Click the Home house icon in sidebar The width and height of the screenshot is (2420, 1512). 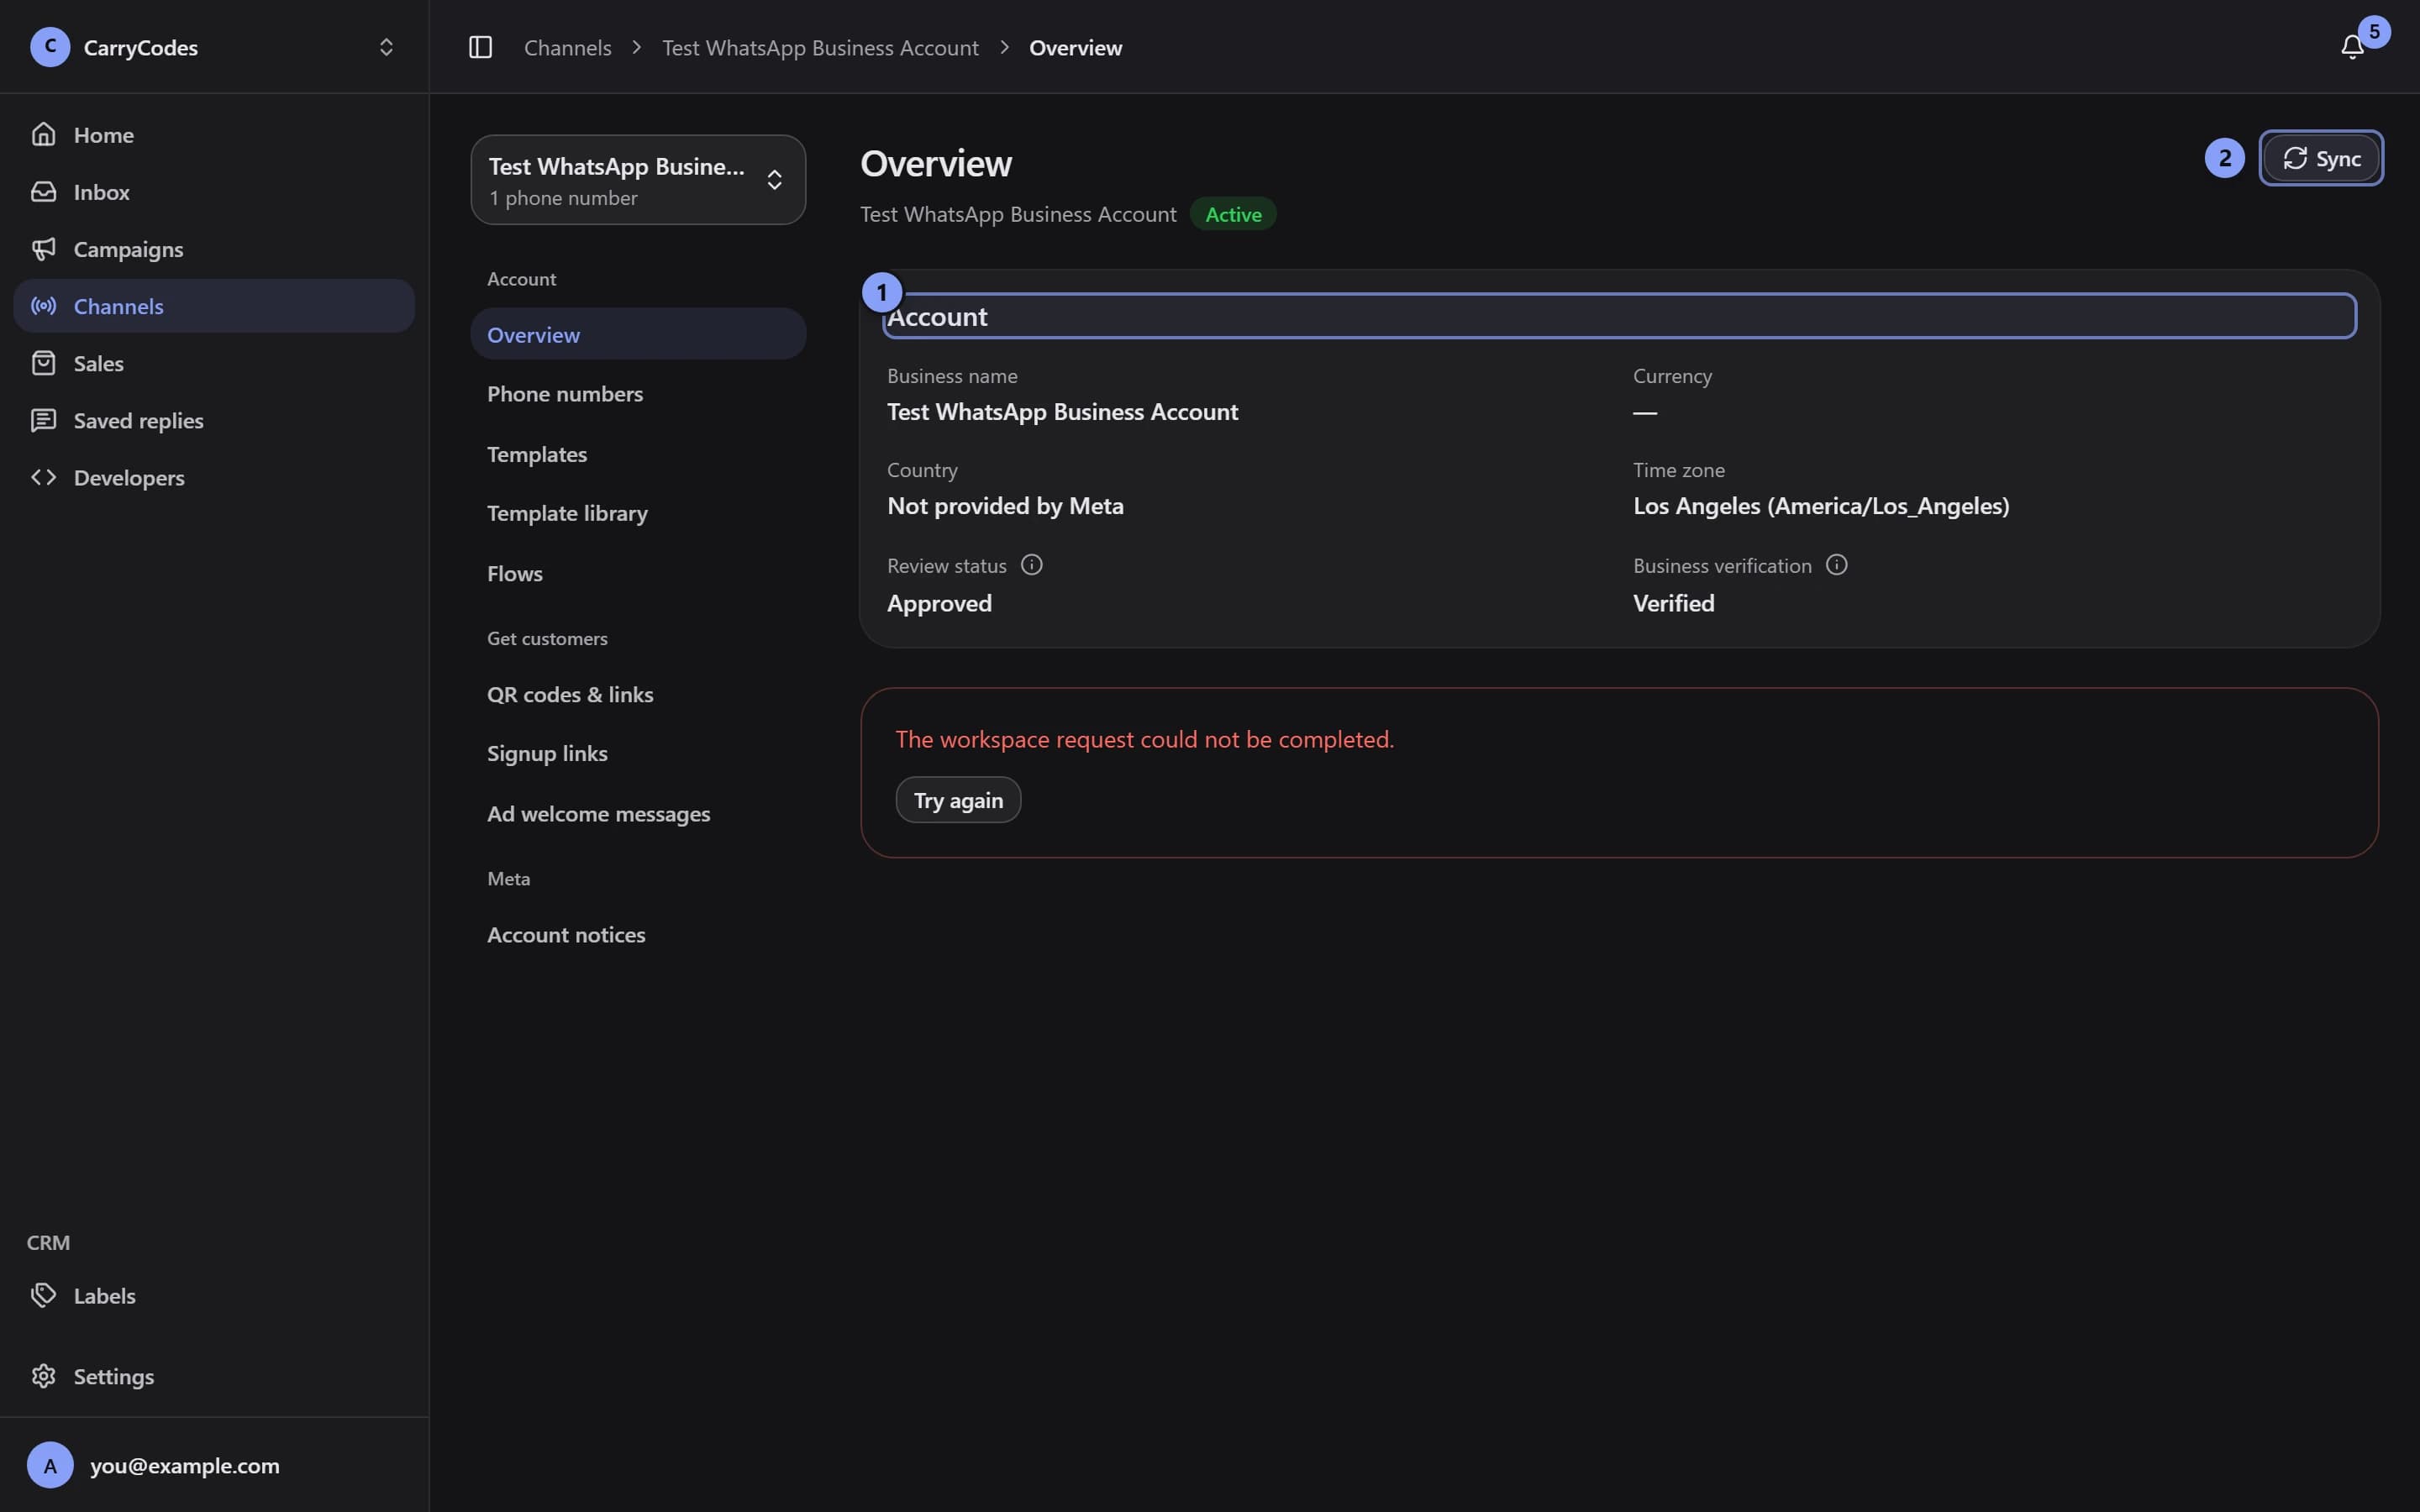click(43, 134)
